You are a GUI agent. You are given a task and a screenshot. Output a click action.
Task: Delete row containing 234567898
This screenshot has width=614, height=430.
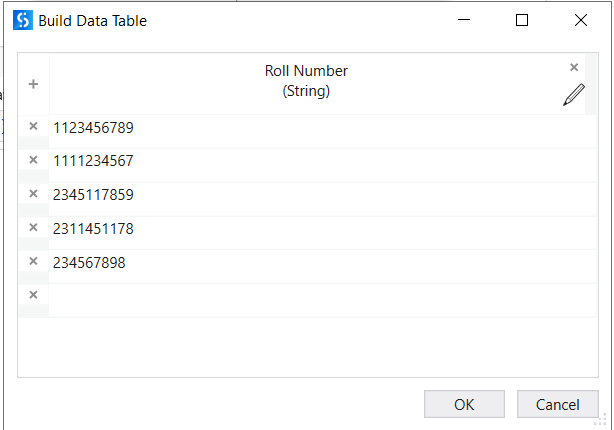(33, 262)
